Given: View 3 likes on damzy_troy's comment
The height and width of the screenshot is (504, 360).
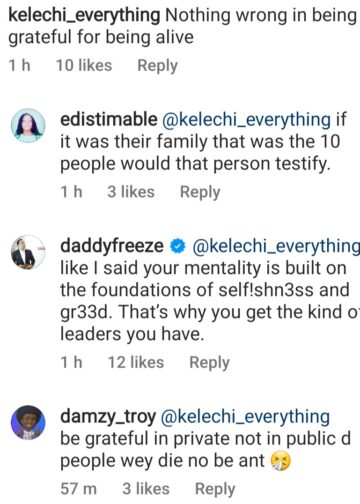Looking at the screenshot, I should point(146,489).
